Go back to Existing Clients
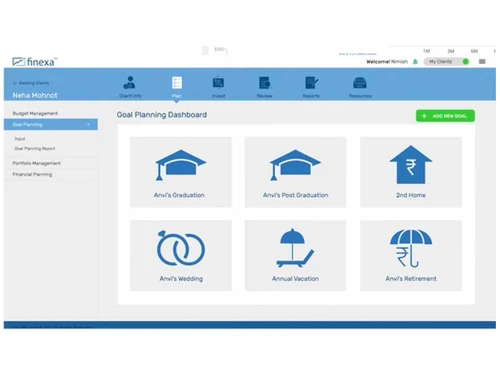 tap(31, 83)
